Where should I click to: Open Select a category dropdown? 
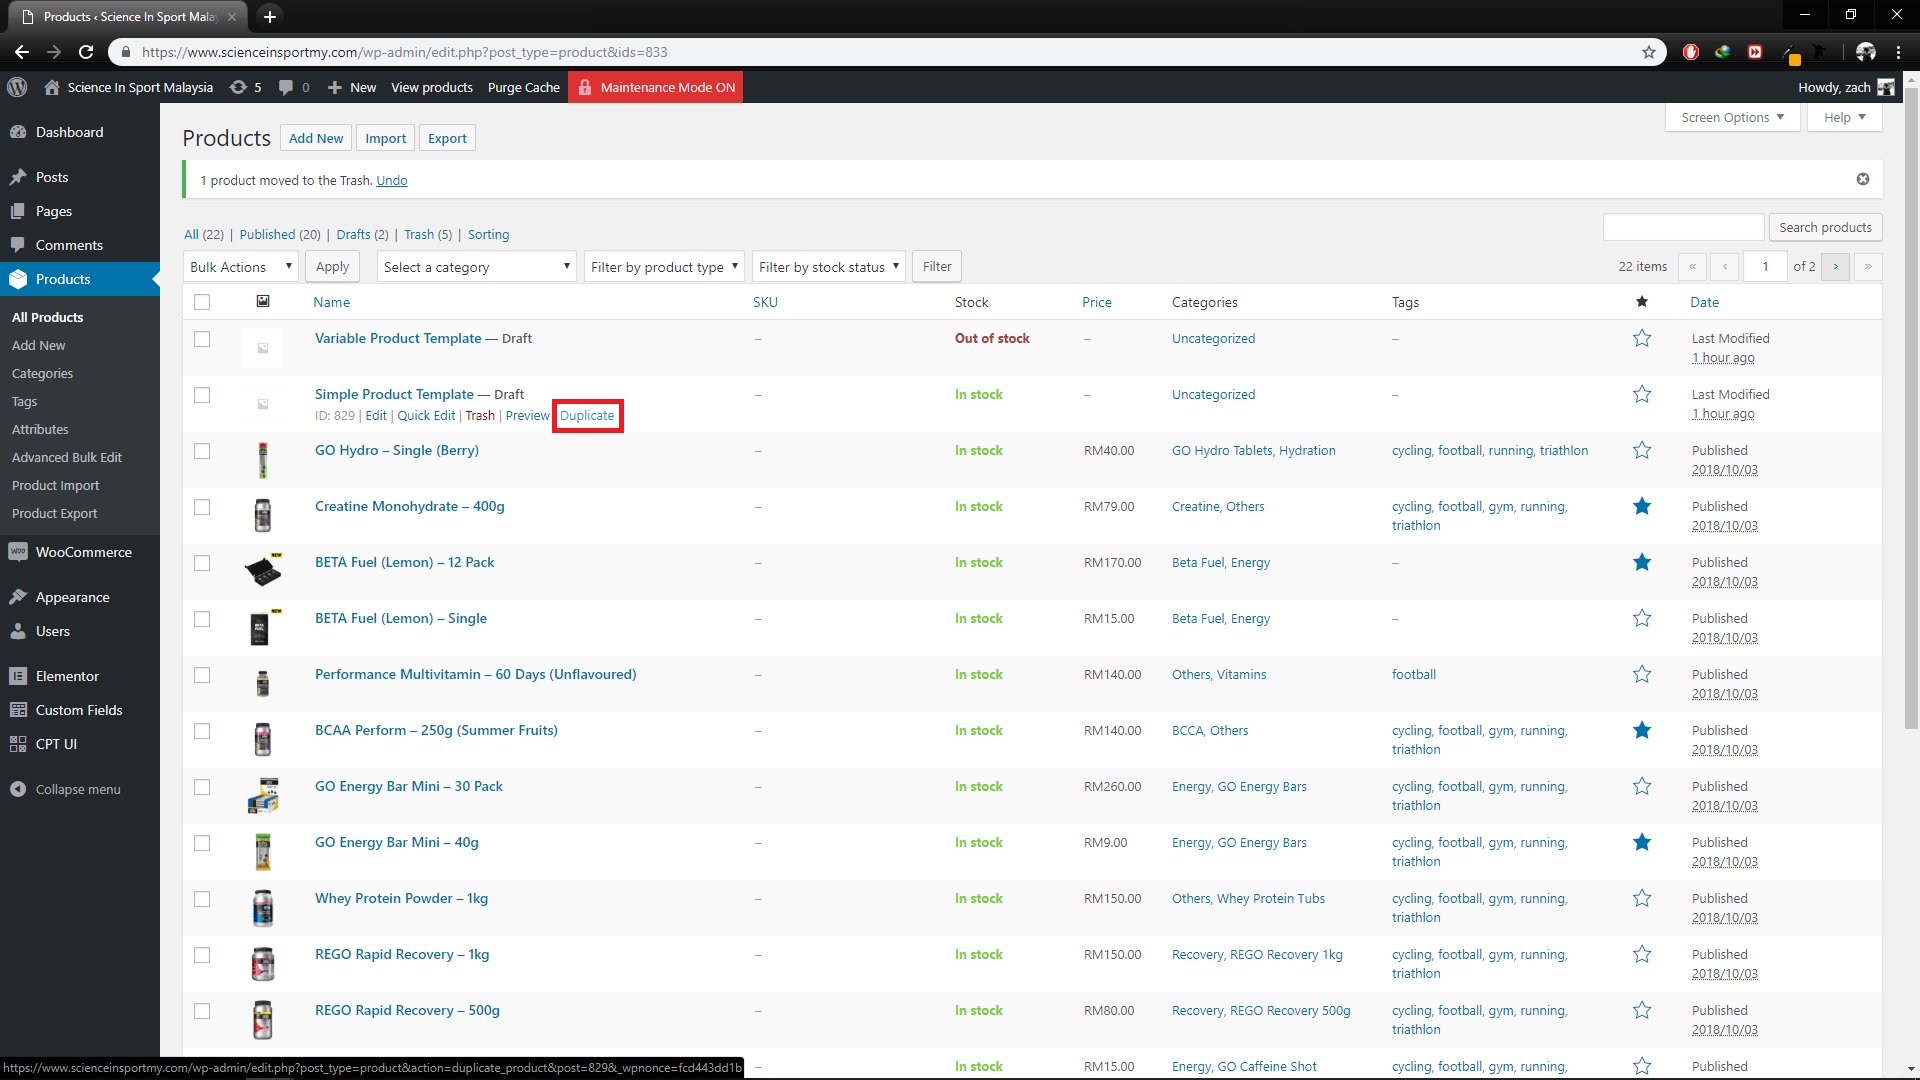tap(476, 266)
